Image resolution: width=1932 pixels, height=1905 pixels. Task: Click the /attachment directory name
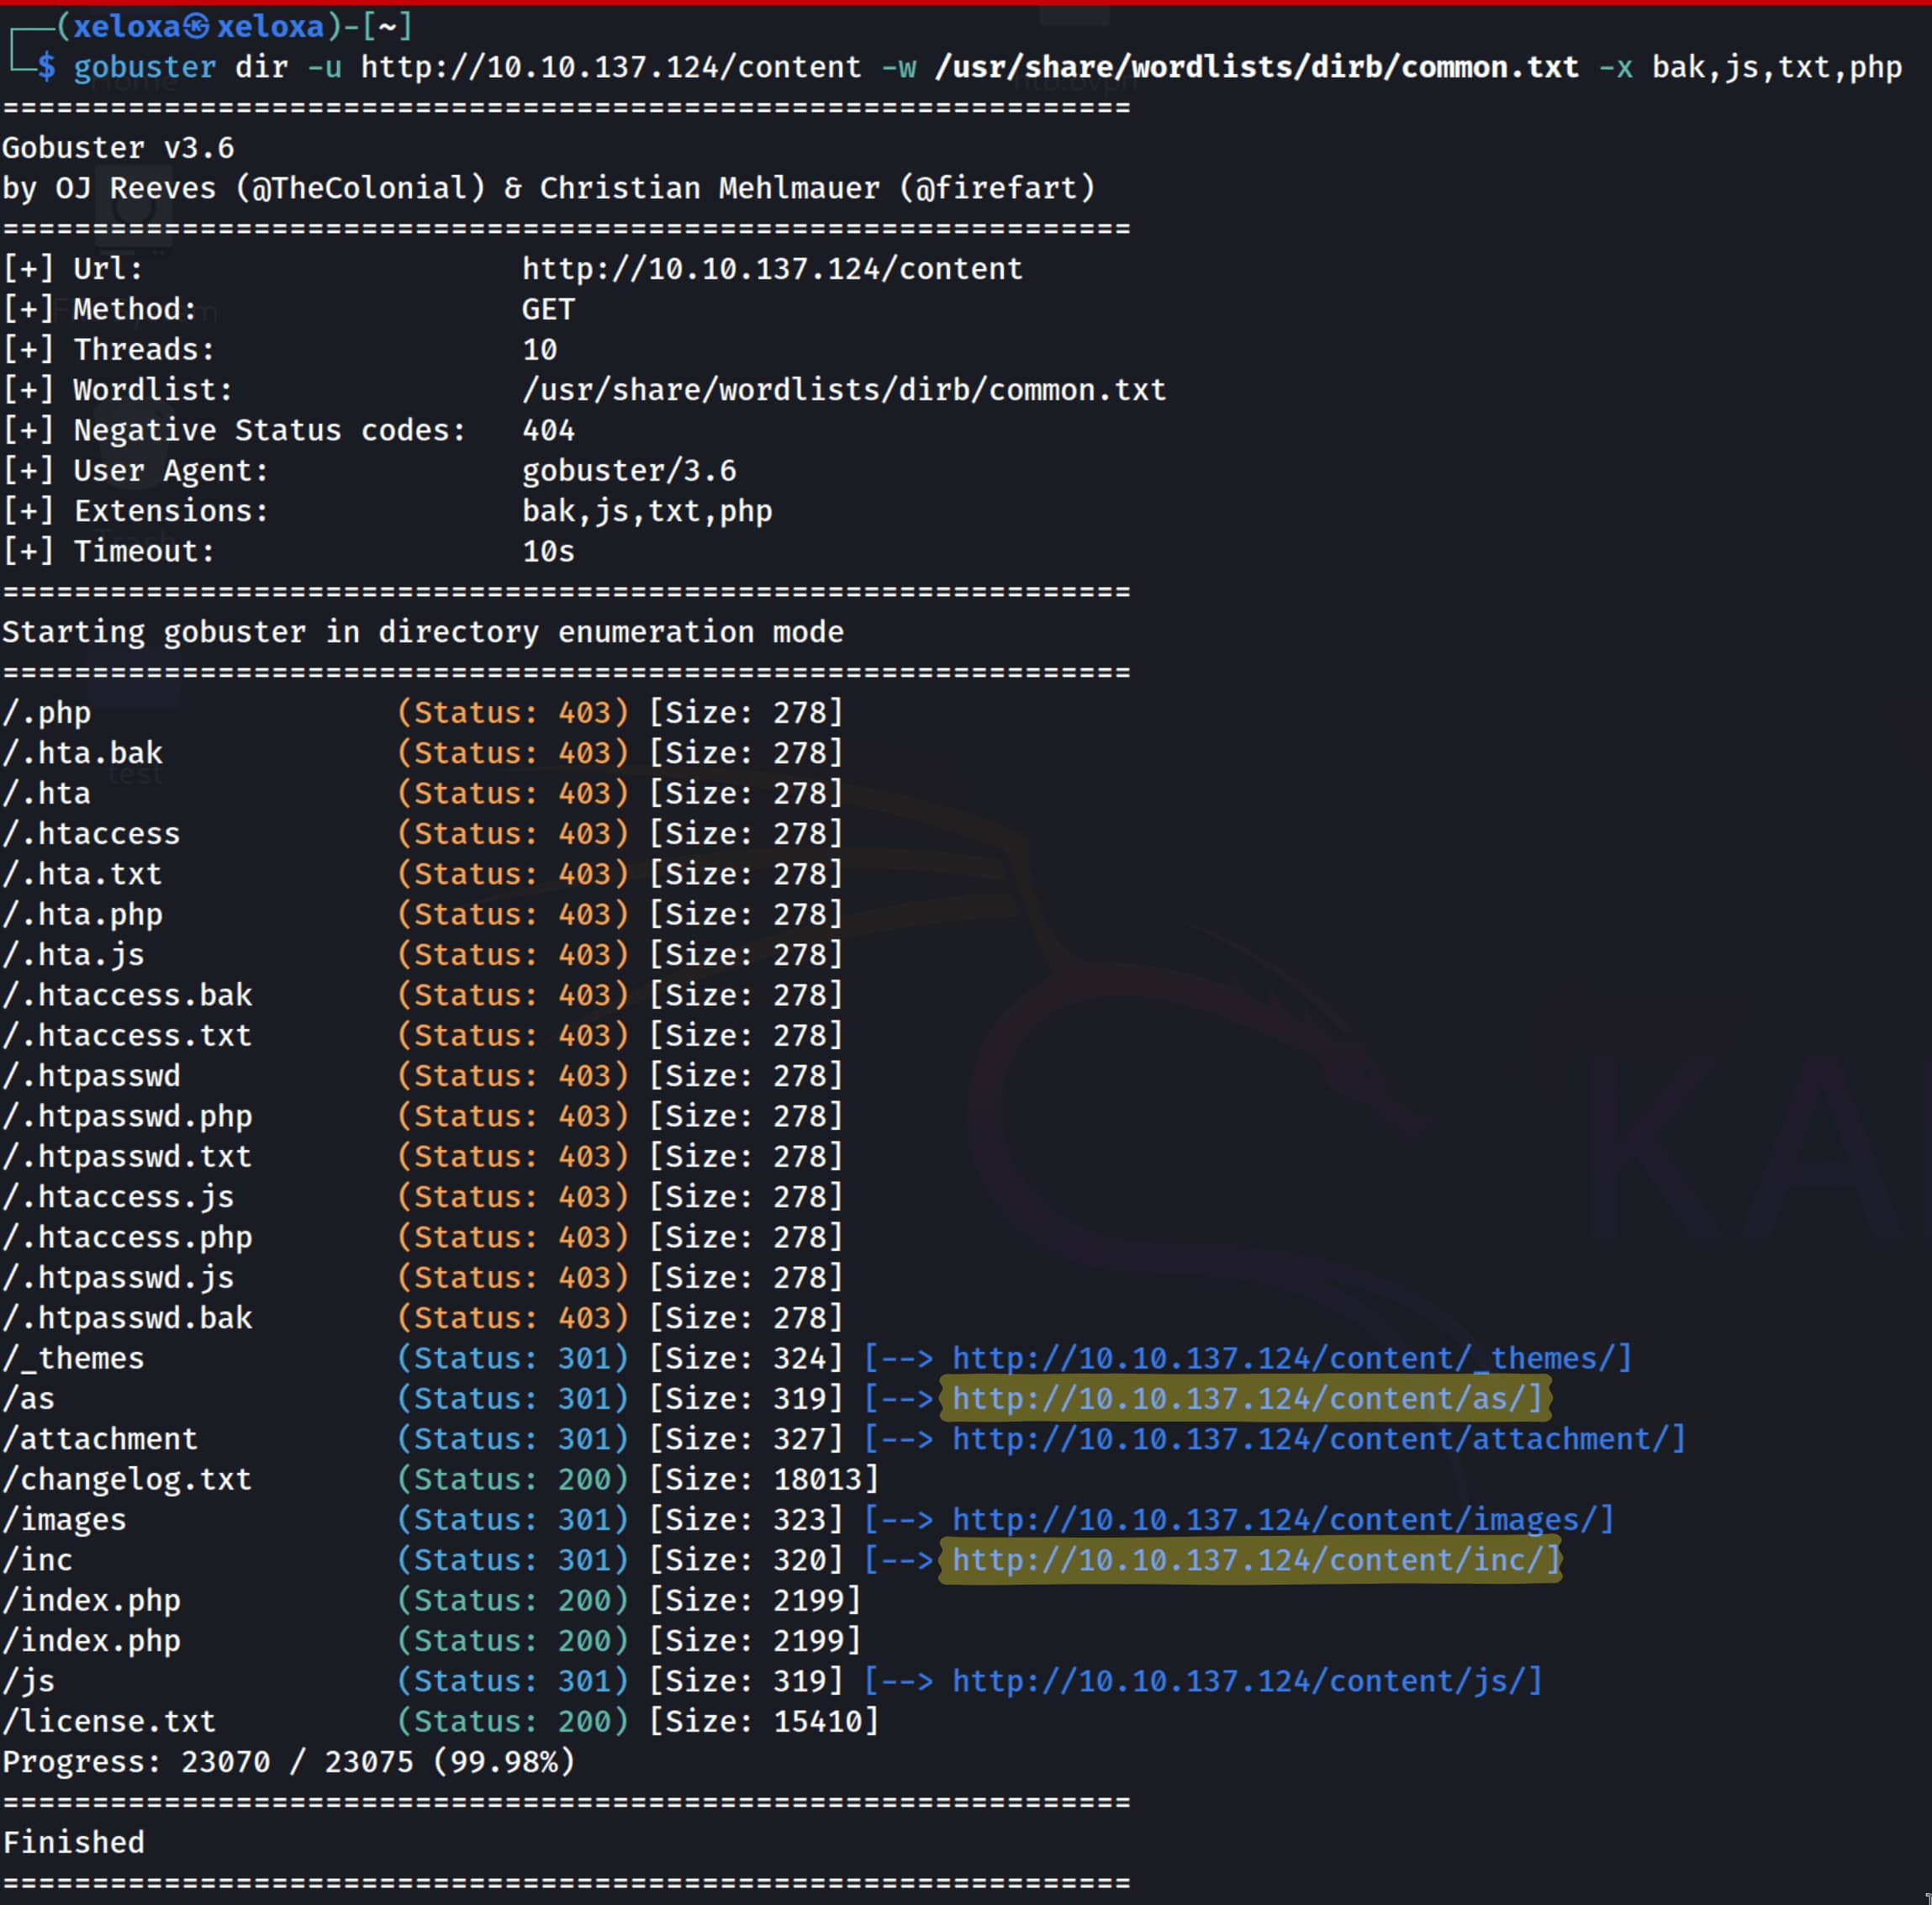[100, 1439]
